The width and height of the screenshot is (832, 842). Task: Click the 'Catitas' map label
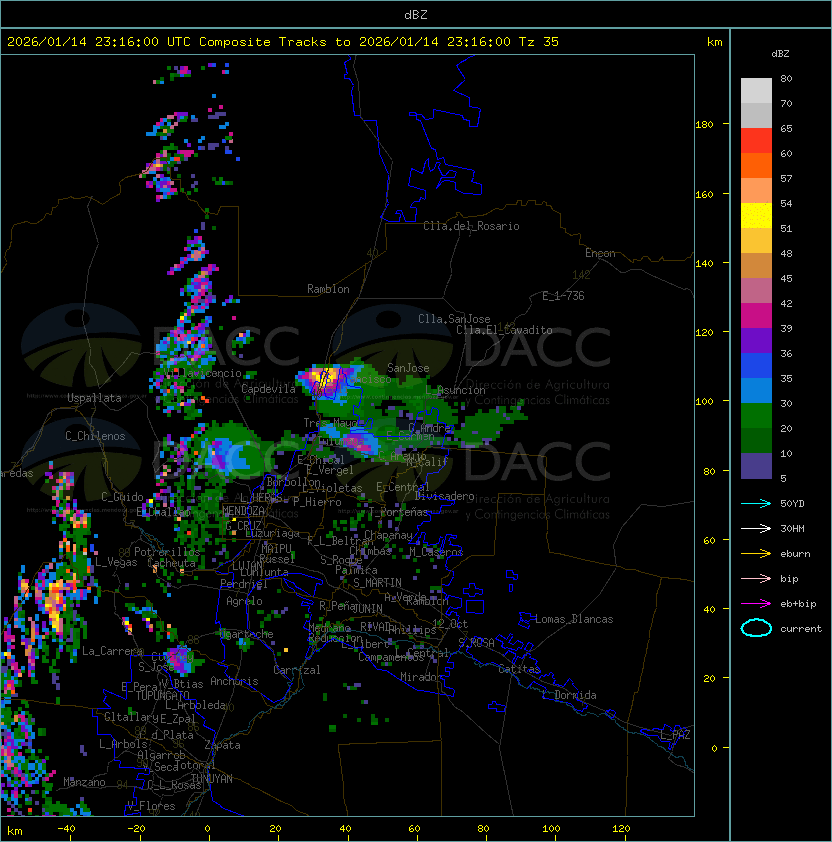tap(519, 669)
